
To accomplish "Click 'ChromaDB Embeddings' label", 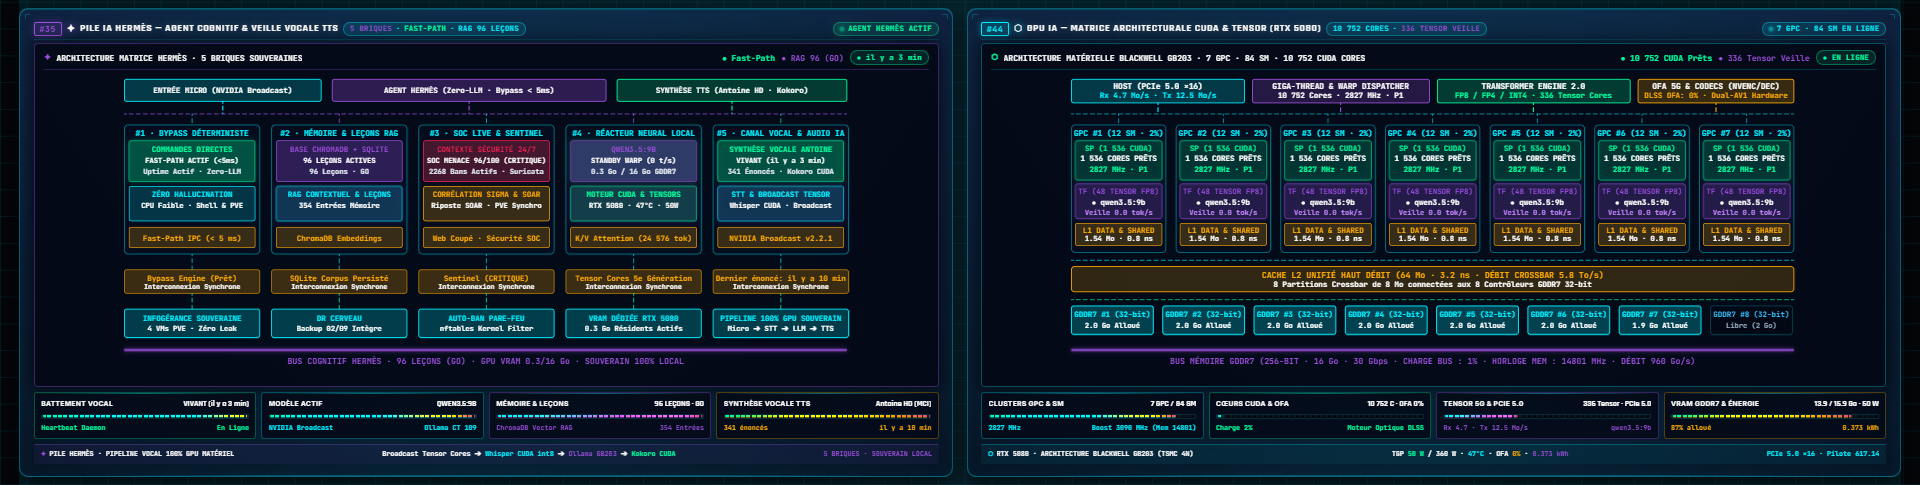I will click(339, 238).
